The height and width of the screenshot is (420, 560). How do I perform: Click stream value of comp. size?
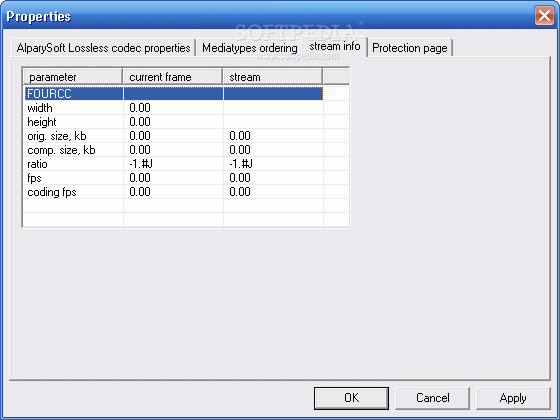pos(240,150)
